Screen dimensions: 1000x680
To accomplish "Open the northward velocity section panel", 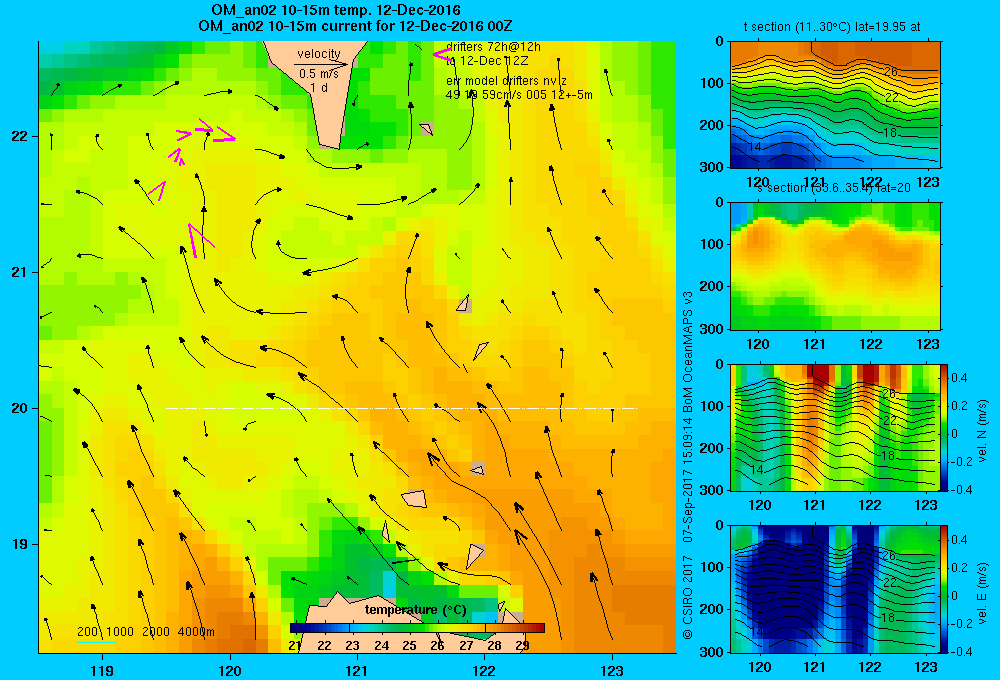I will click(835, 427).
